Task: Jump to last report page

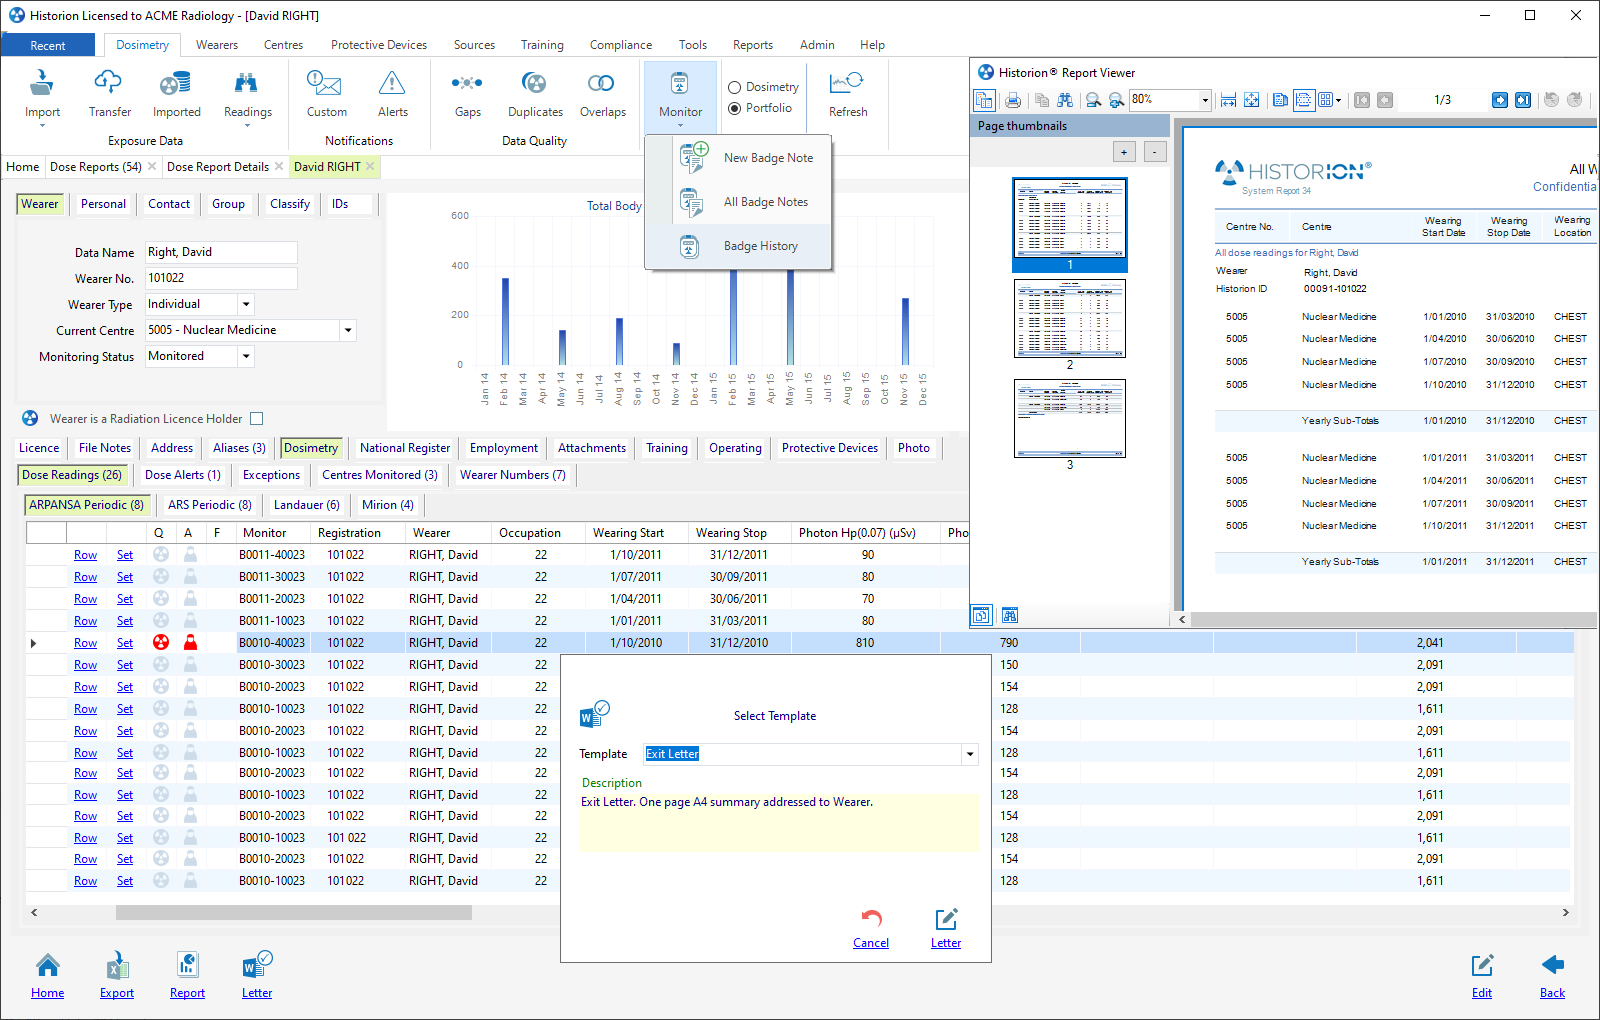Action: tap(1523, 100)
